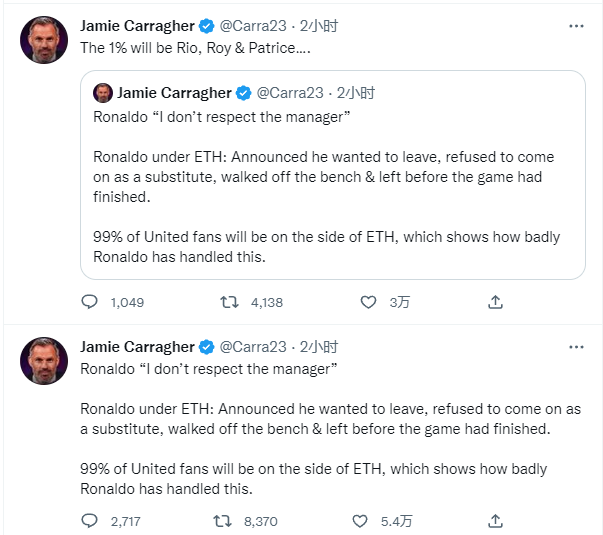Click Jamie Carragher's avatar on bottom tweet

click(x=45, y=361)
